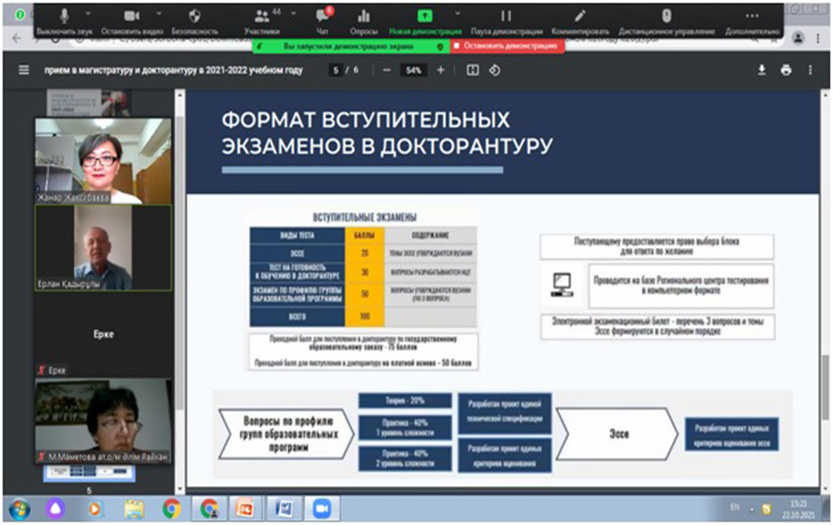Open the Security (Безопасность) shield
Image resolution: width=833 pixels, height=525 pixels.
pyautogui.click(x=195, y=16)
